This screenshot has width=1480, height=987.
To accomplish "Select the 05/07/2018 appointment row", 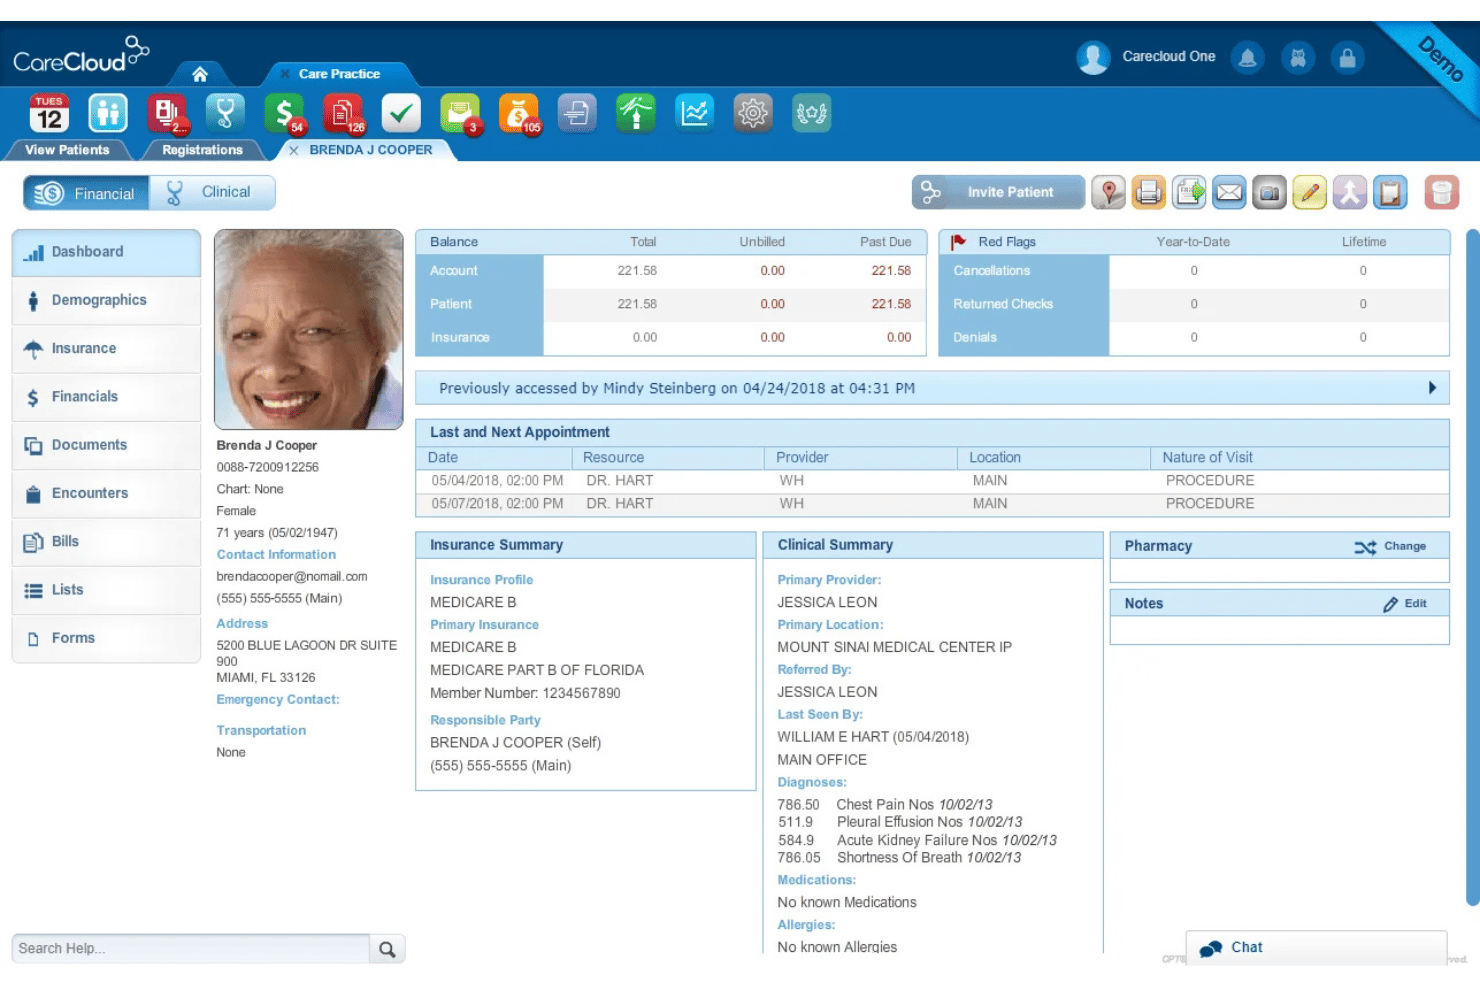I will tap(932, 504).
